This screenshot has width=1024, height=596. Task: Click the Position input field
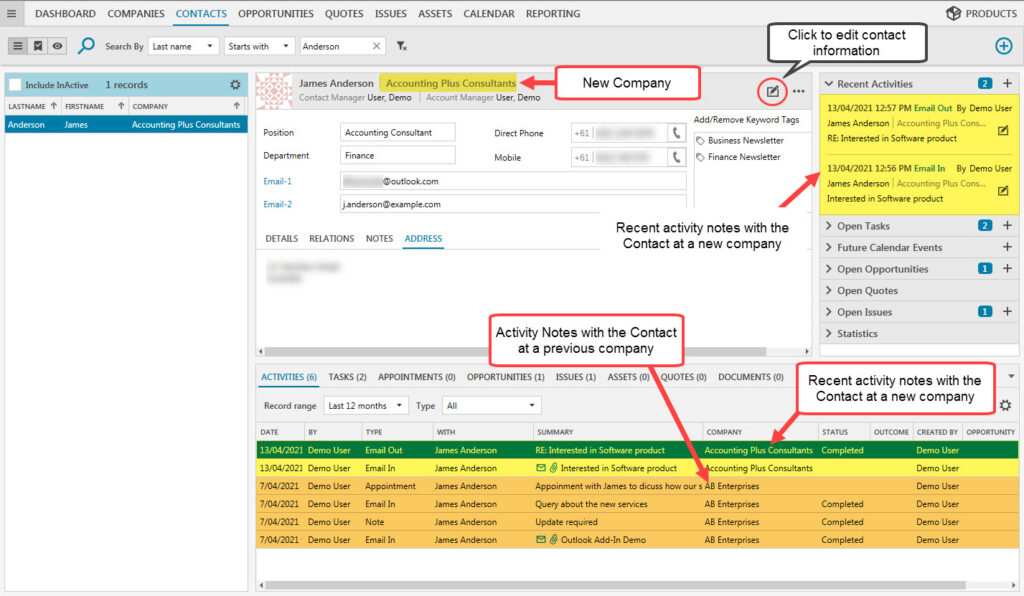(x=397, y=132)
